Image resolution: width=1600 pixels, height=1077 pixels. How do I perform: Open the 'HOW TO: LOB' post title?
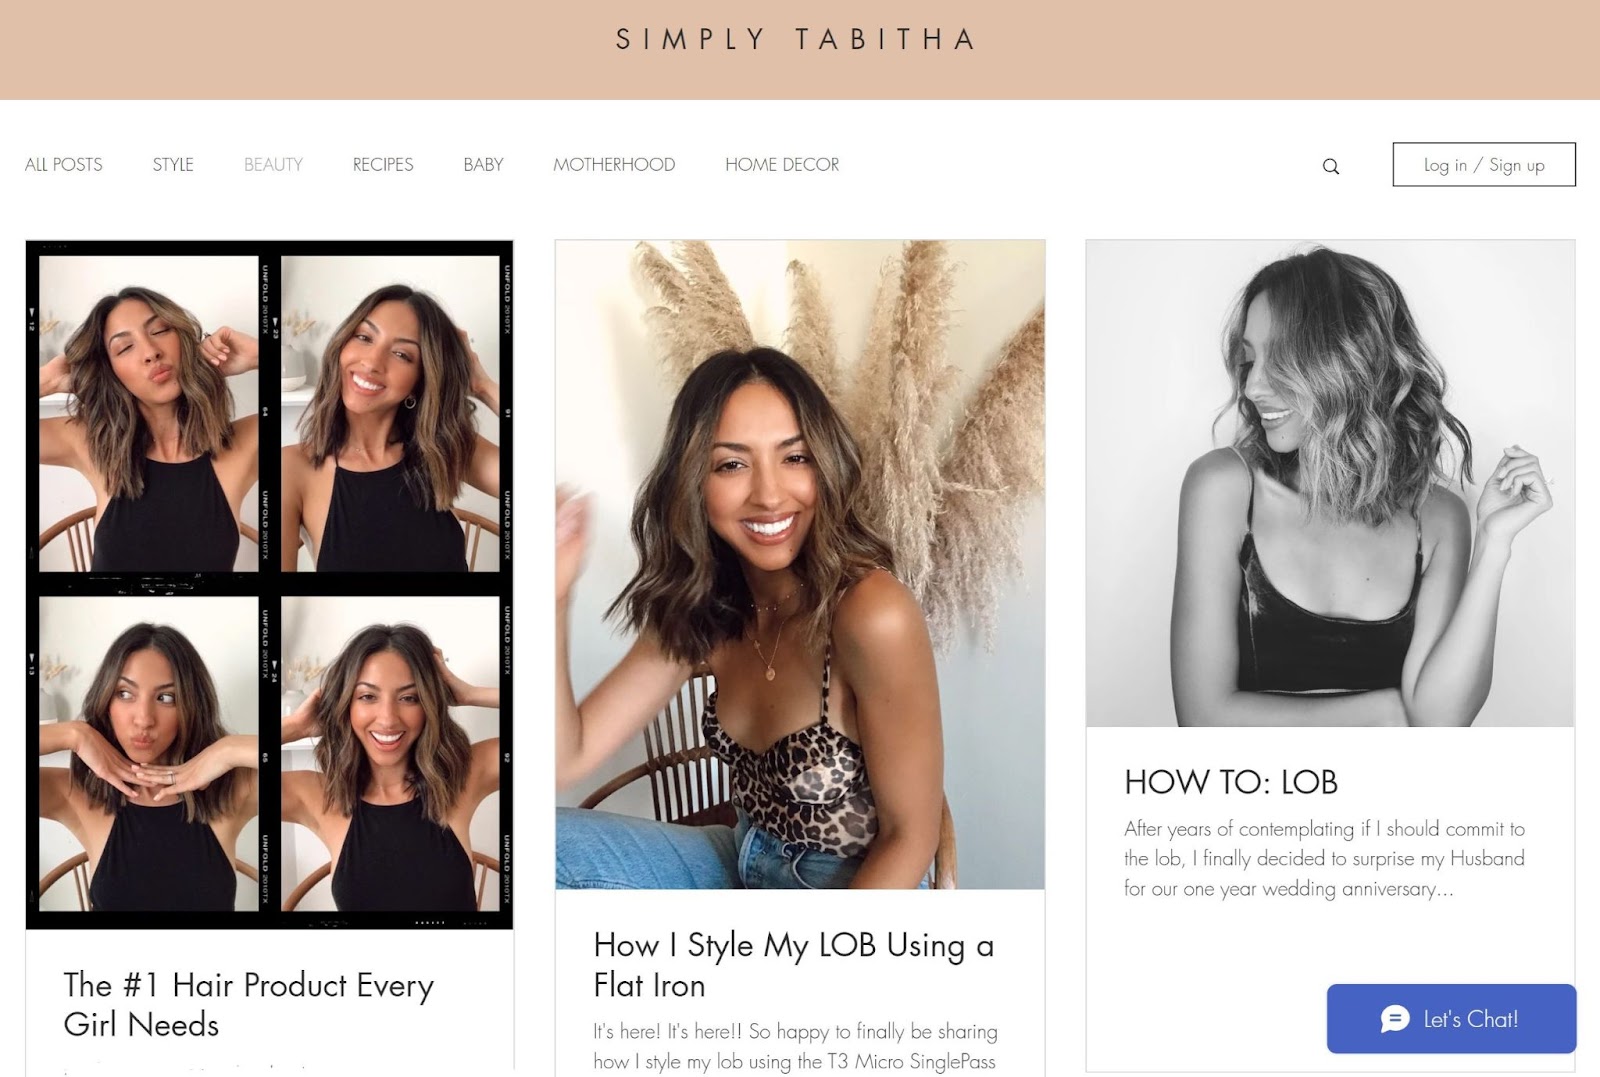(x=1231, y=782)
